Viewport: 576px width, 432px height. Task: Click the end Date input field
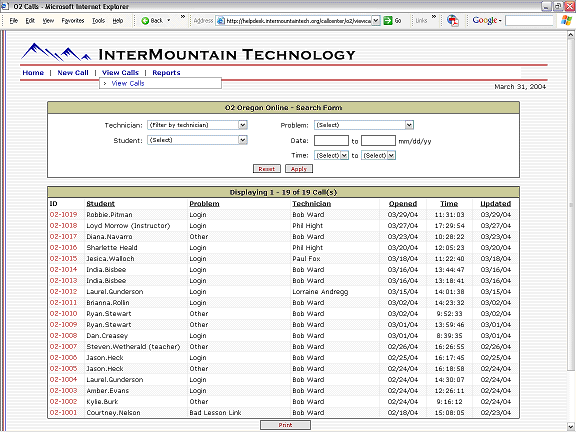click(x=378, y=141)
